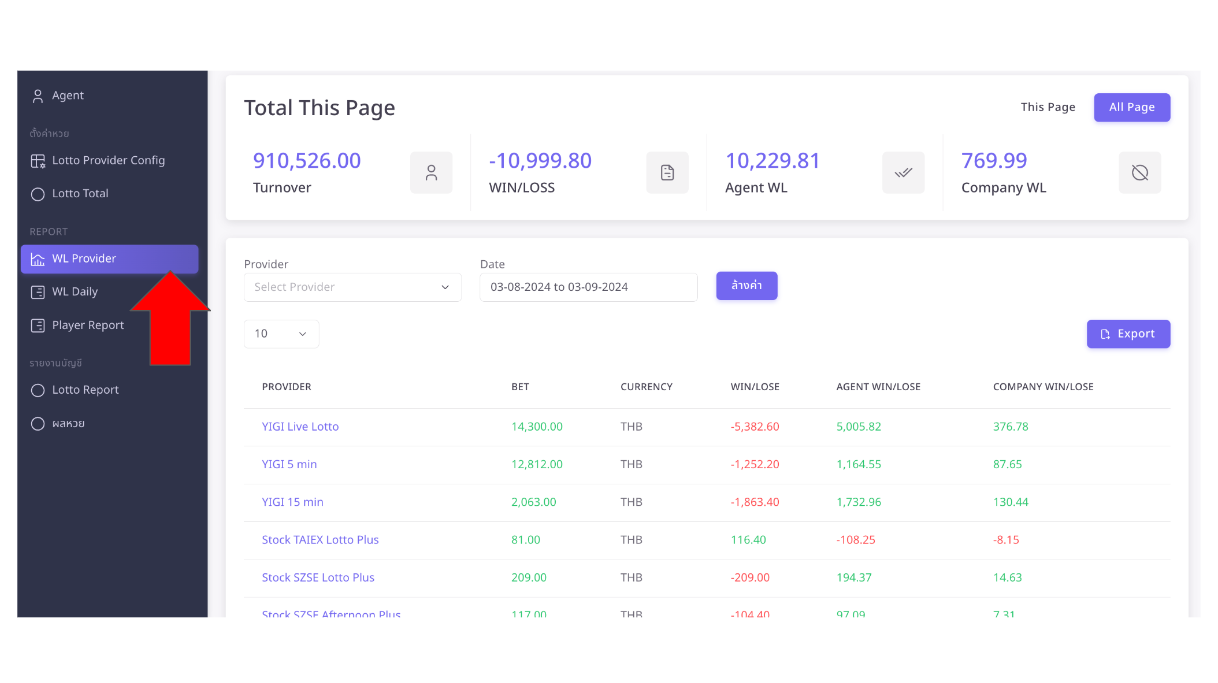This screenshot has width=1218, height=683.
Task: Open the WL Provider report menu
Action: (x=109, y=259)
